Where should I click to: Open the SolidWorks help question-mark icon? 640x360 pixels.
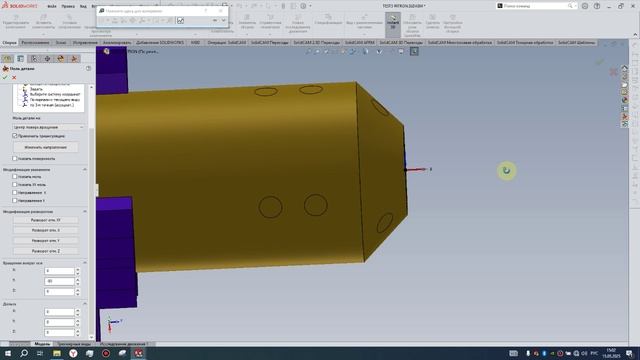[597, 6]
